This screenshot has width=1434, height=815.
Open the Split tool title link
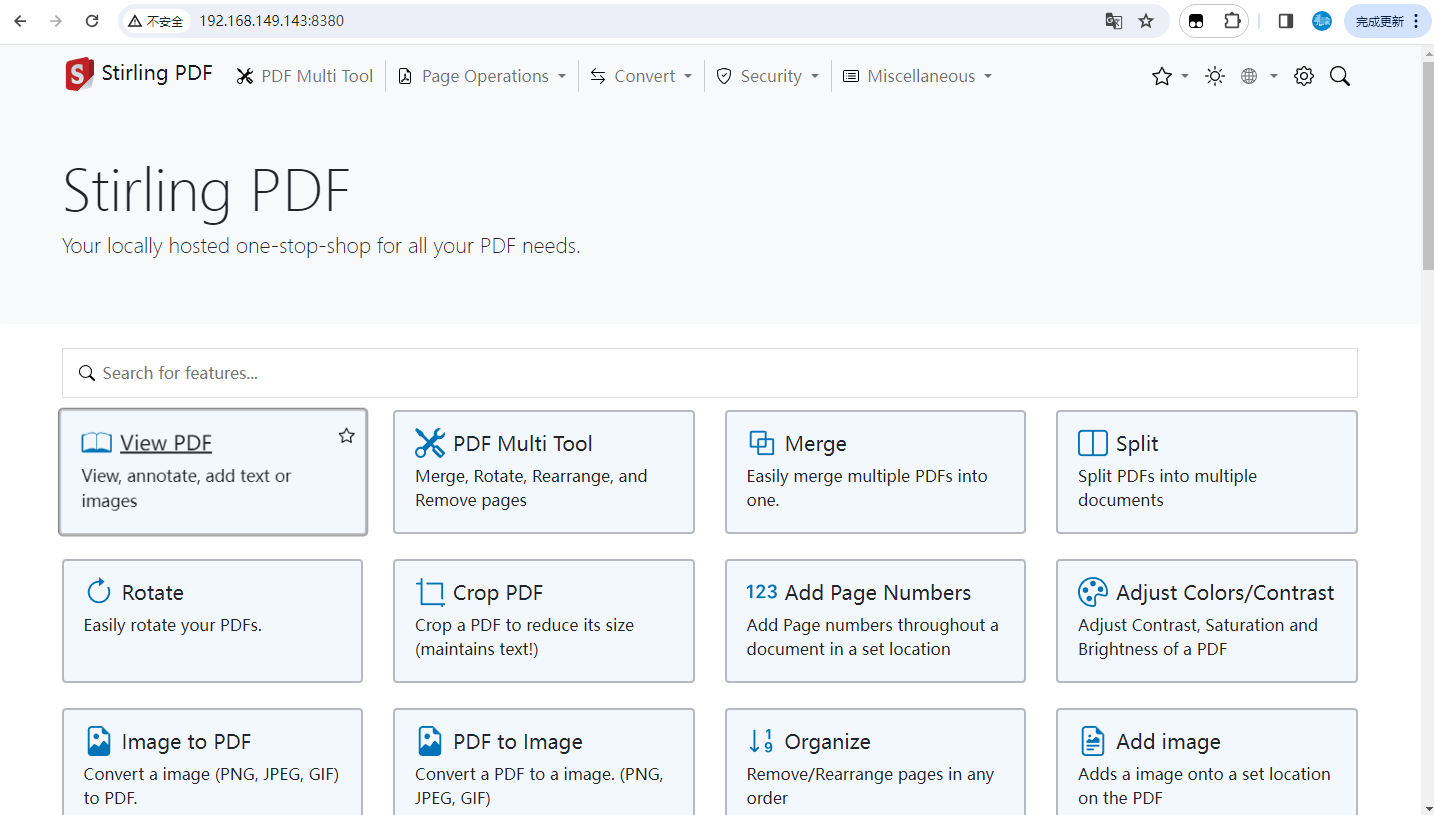tap(1137, 443)
